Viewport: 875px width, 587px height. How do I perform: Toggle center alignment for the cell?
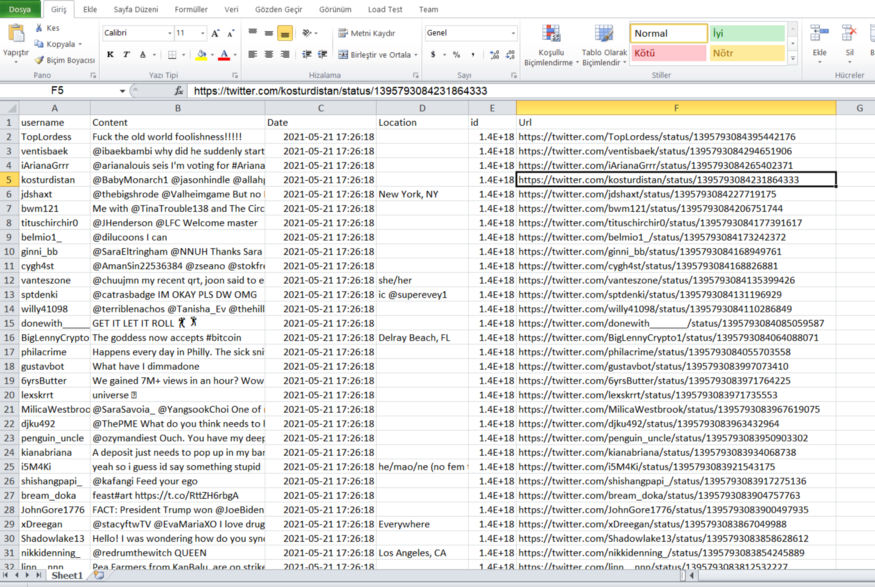click(267, 55)
